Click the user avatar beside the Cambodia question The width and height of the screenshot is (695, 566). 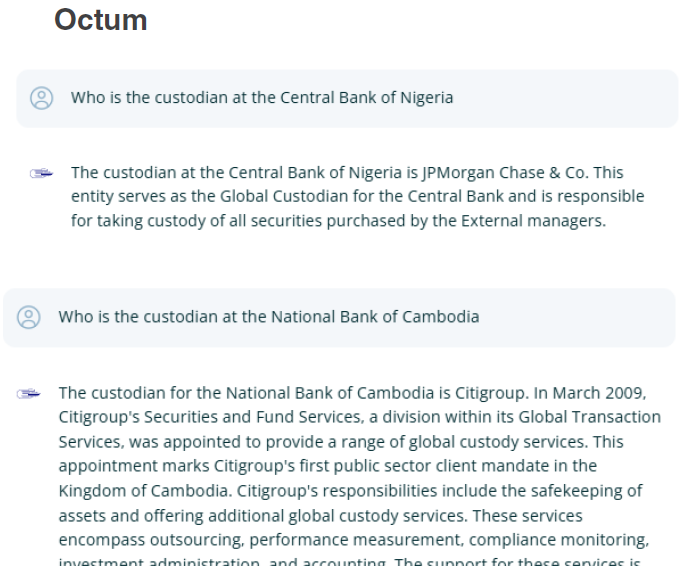(29, 317)
